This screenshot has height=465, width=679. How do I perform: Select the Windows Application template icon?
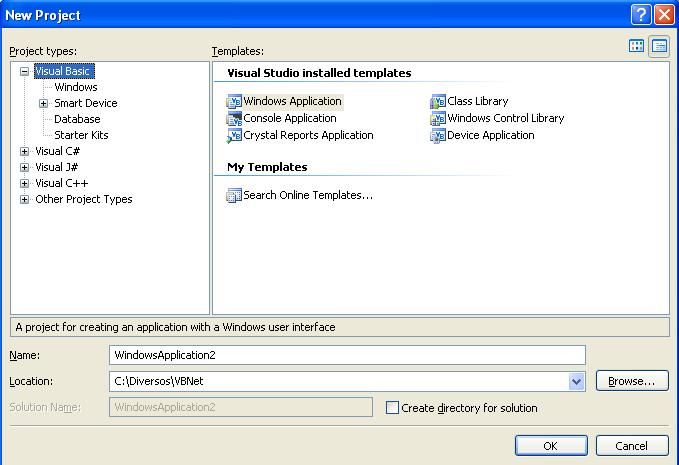point(234,101)
